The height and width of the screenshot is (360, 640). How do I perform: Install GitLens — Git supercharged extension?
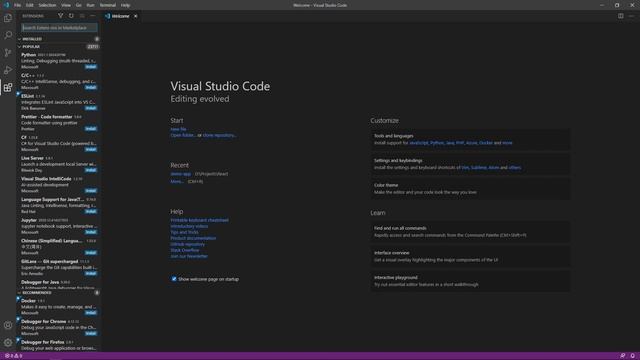click(x=91, y=273)
